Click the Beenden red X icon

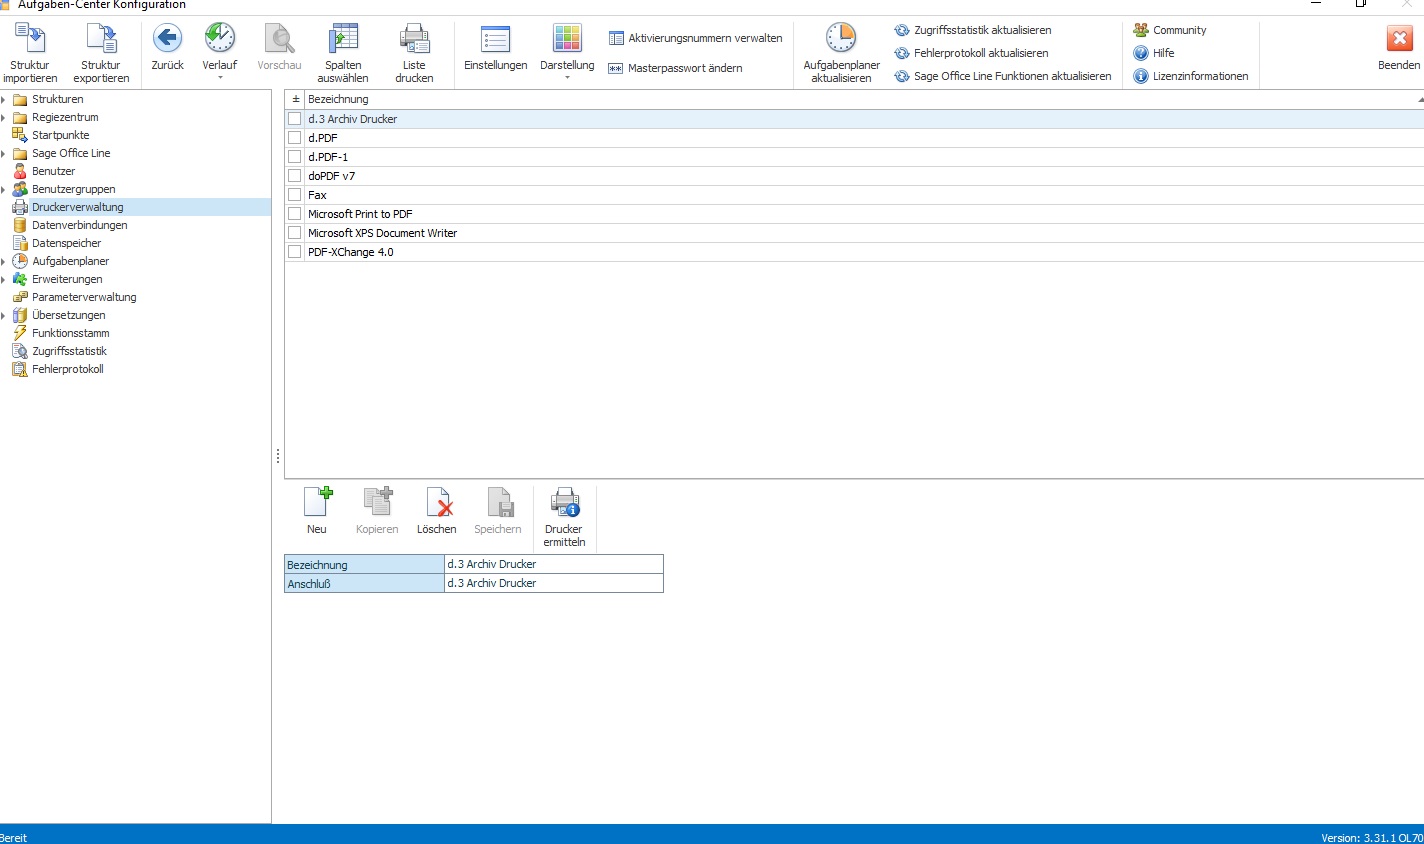point(1399,39)
